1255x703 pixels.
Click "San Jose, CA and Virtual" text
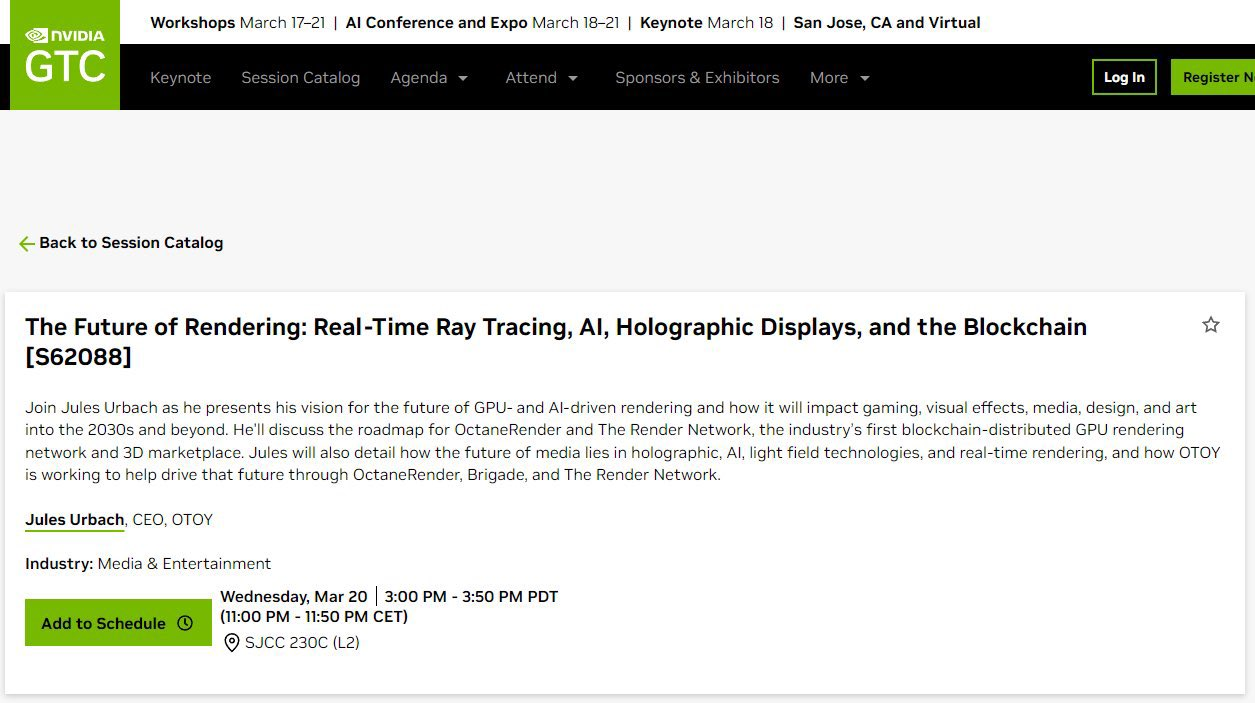887,22
